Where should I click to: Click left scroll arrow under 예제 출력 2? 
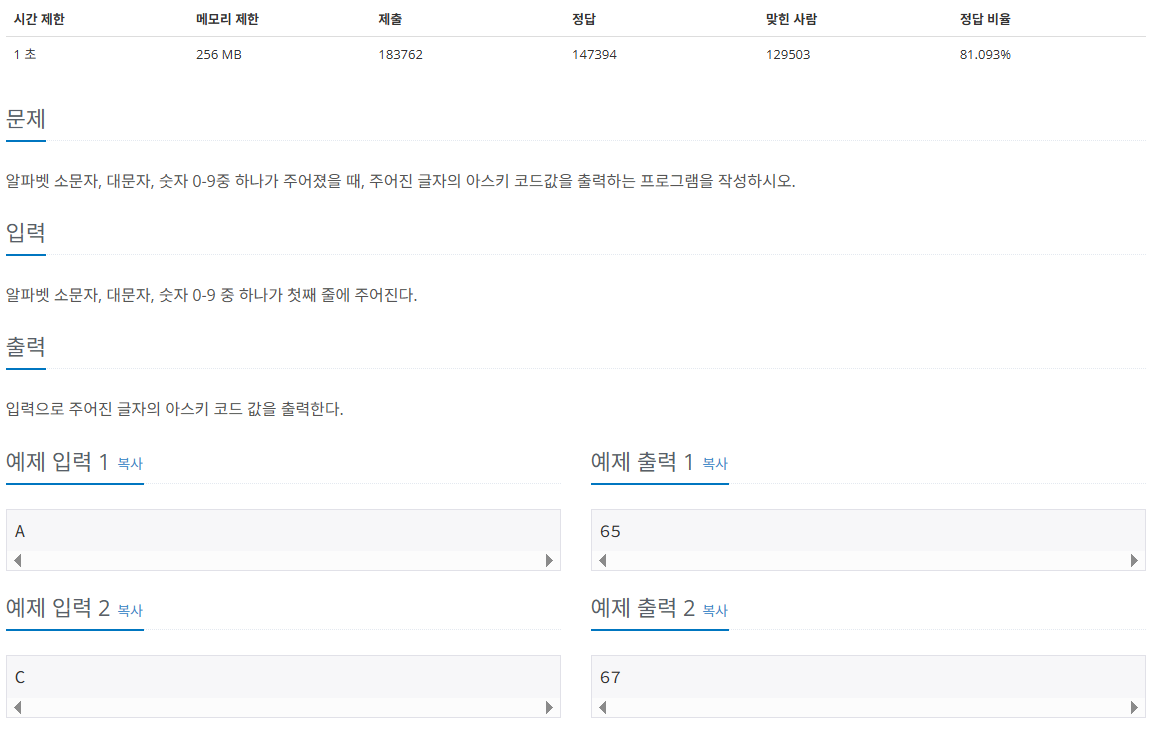(x=601, y=705)
